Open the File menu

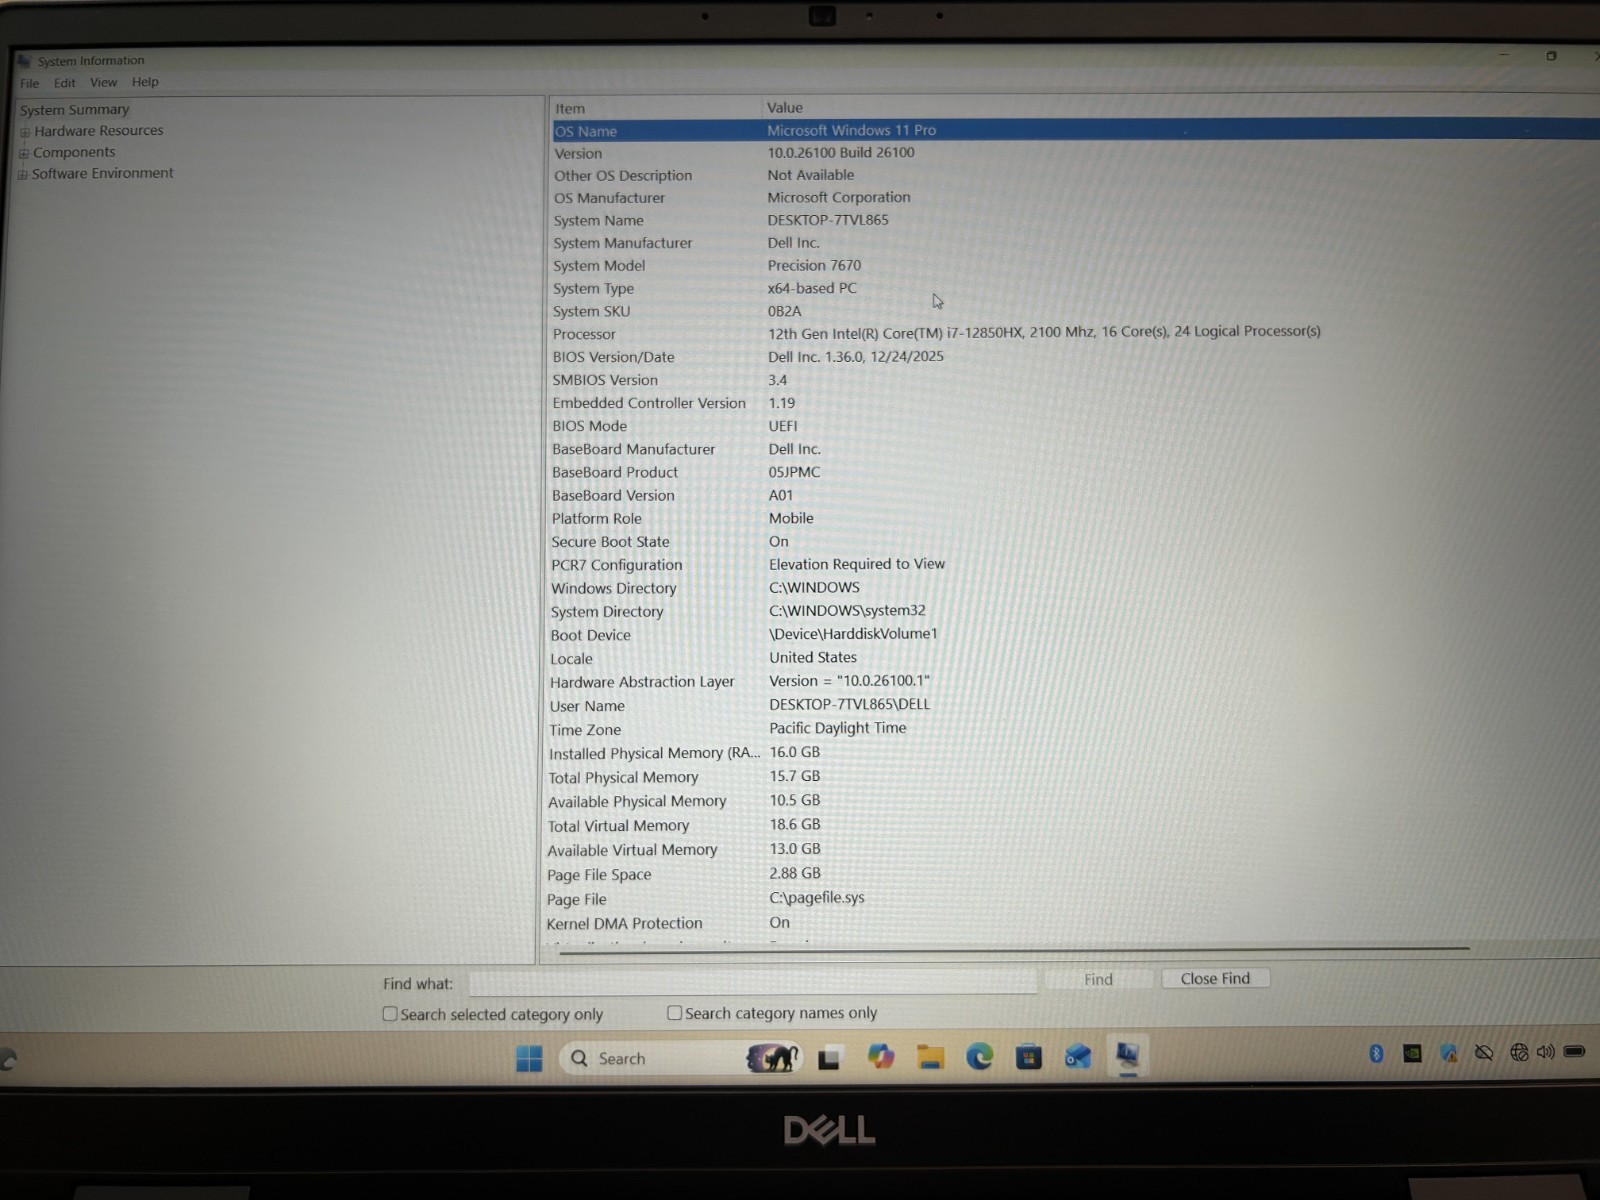(30, 83)
